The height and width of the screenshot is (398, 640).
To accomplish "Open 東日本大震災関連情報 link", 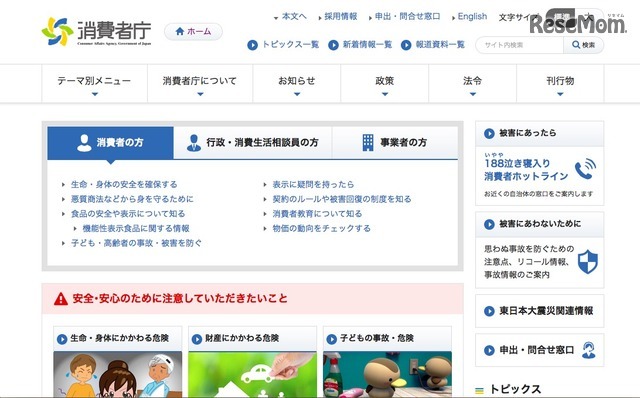I will (x=546, y=311).
